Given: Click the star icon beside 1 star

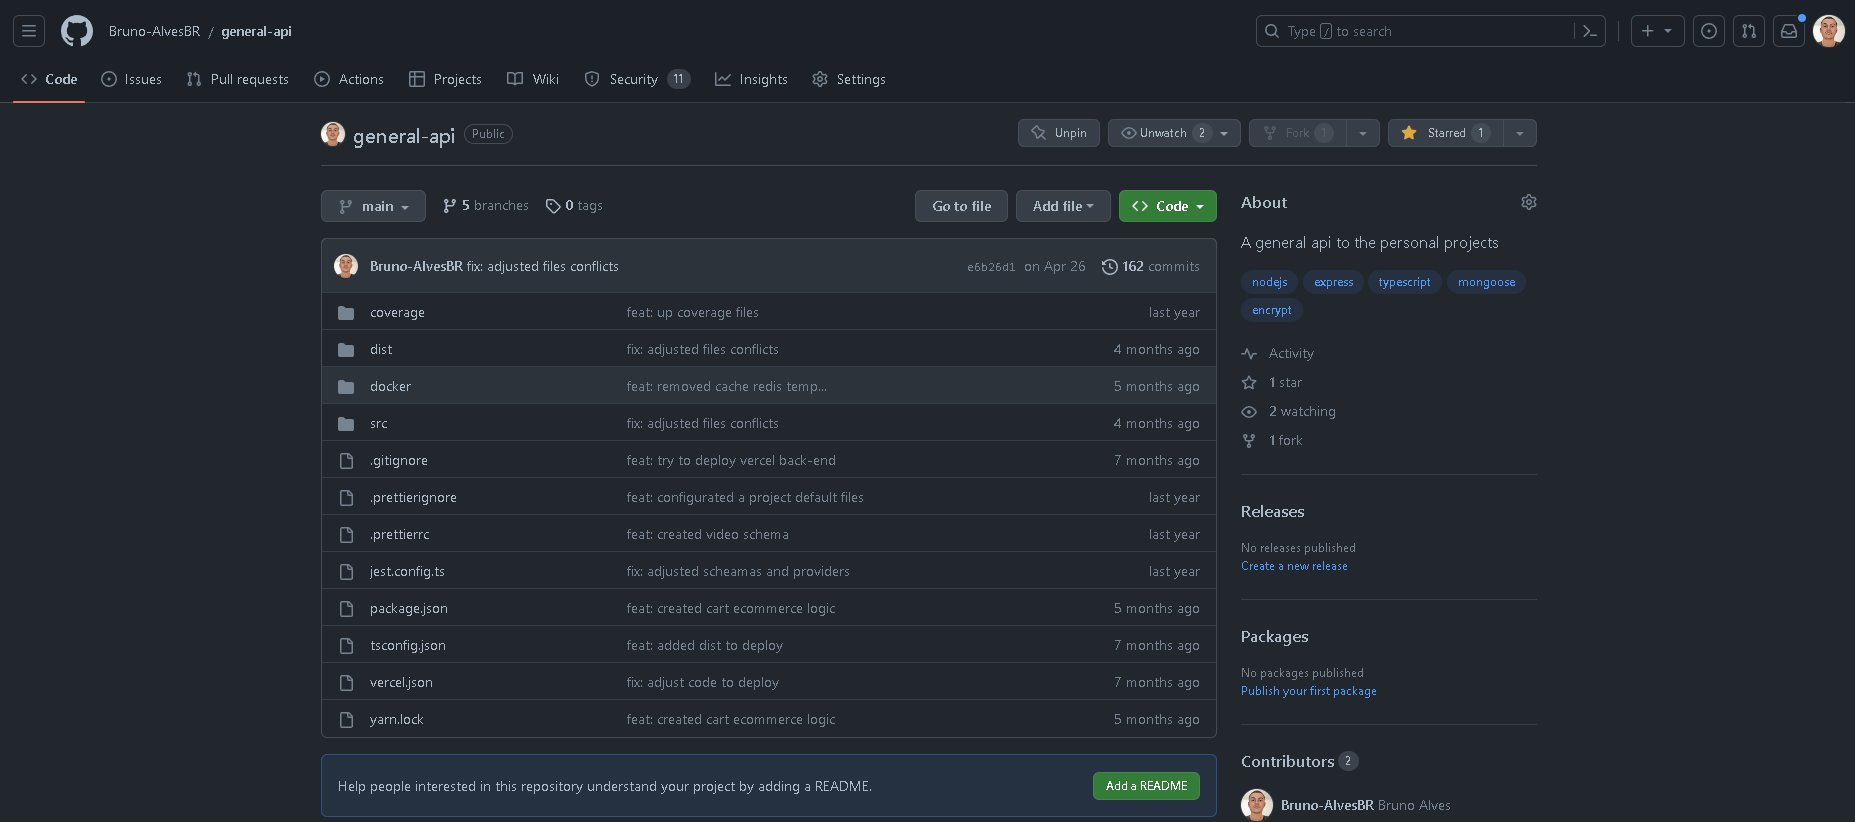Looking at the screenshot, I should [x=1249, y=383].
